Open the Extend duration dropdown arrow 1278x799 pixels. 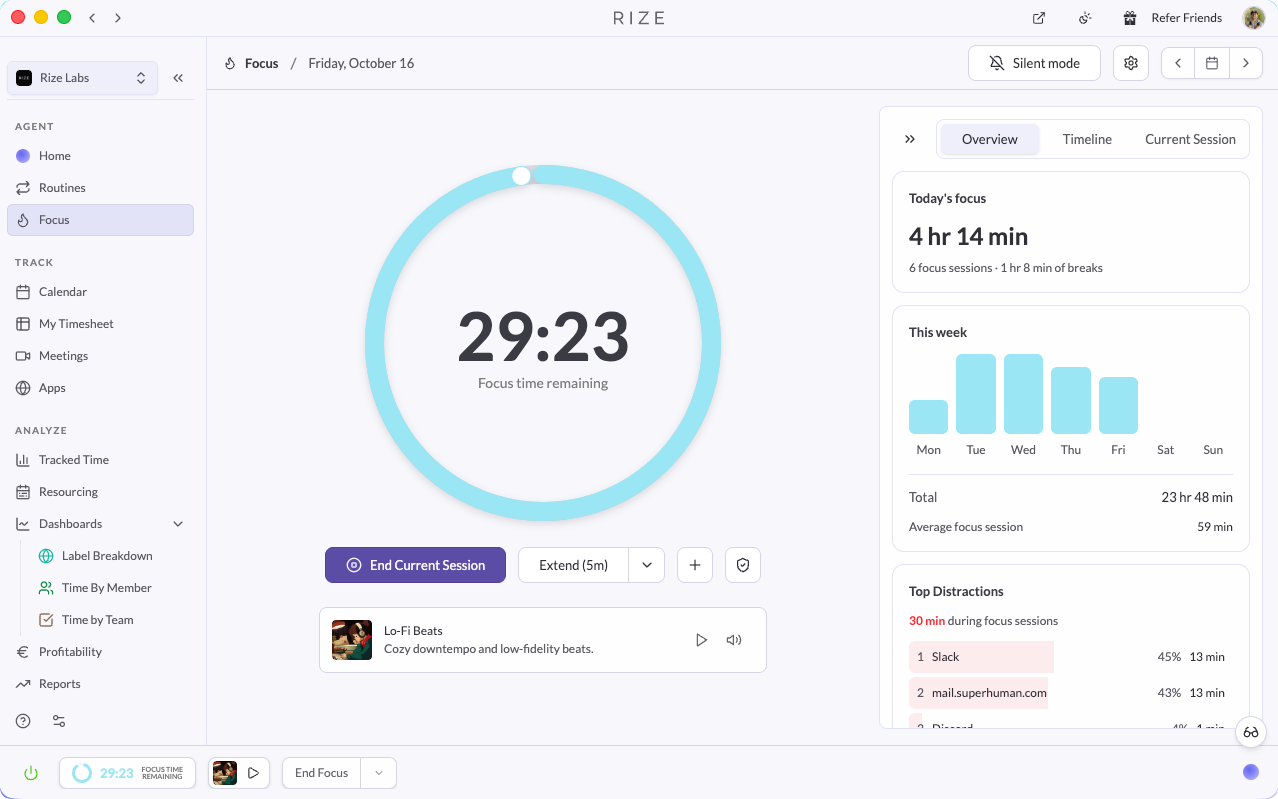pos(647,565)
